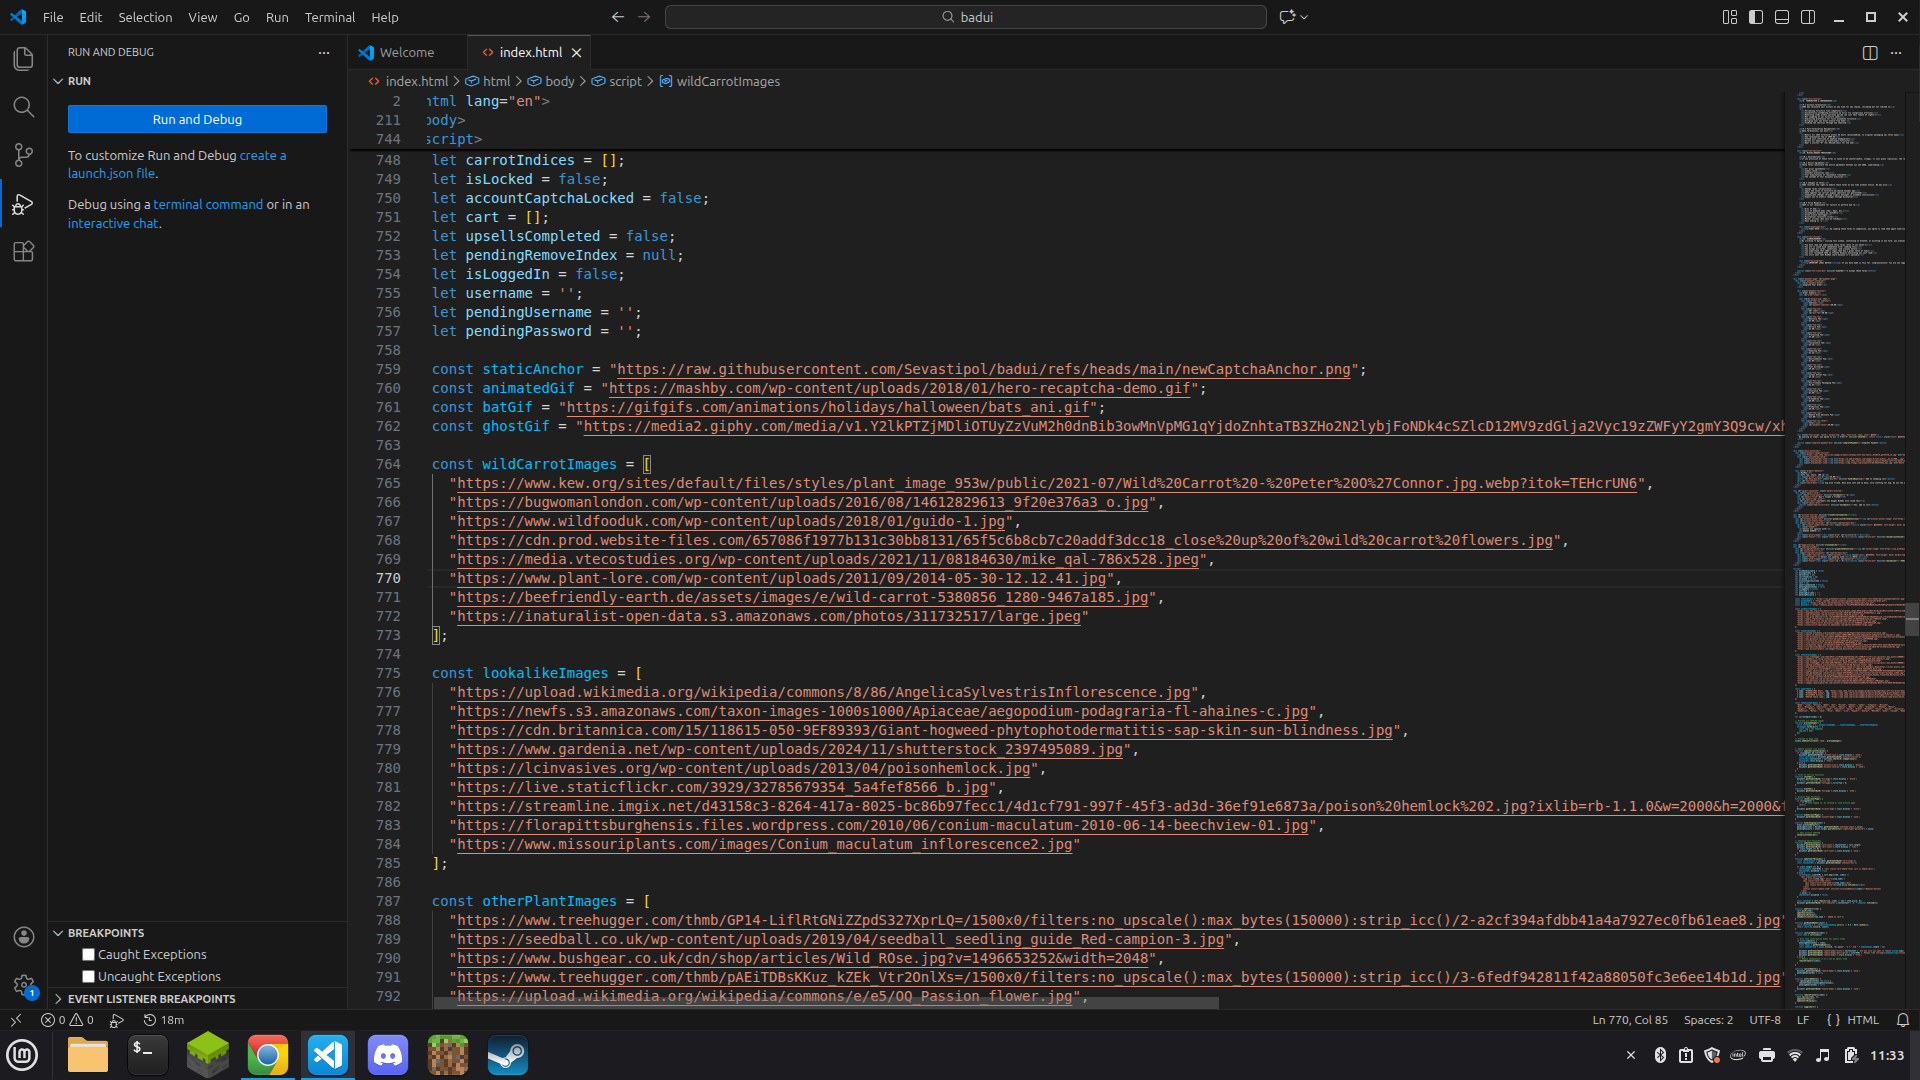Enable Caught Exceptions breakpoint checkbox
Screen dimensions: 1920x1080
coord(88,955)
